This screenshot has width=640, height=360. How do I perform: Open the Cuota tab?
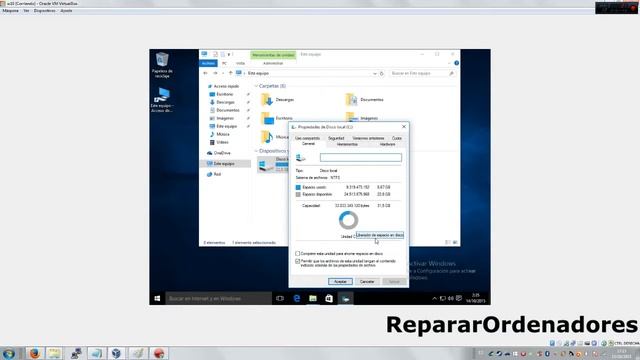pos(397,138)
